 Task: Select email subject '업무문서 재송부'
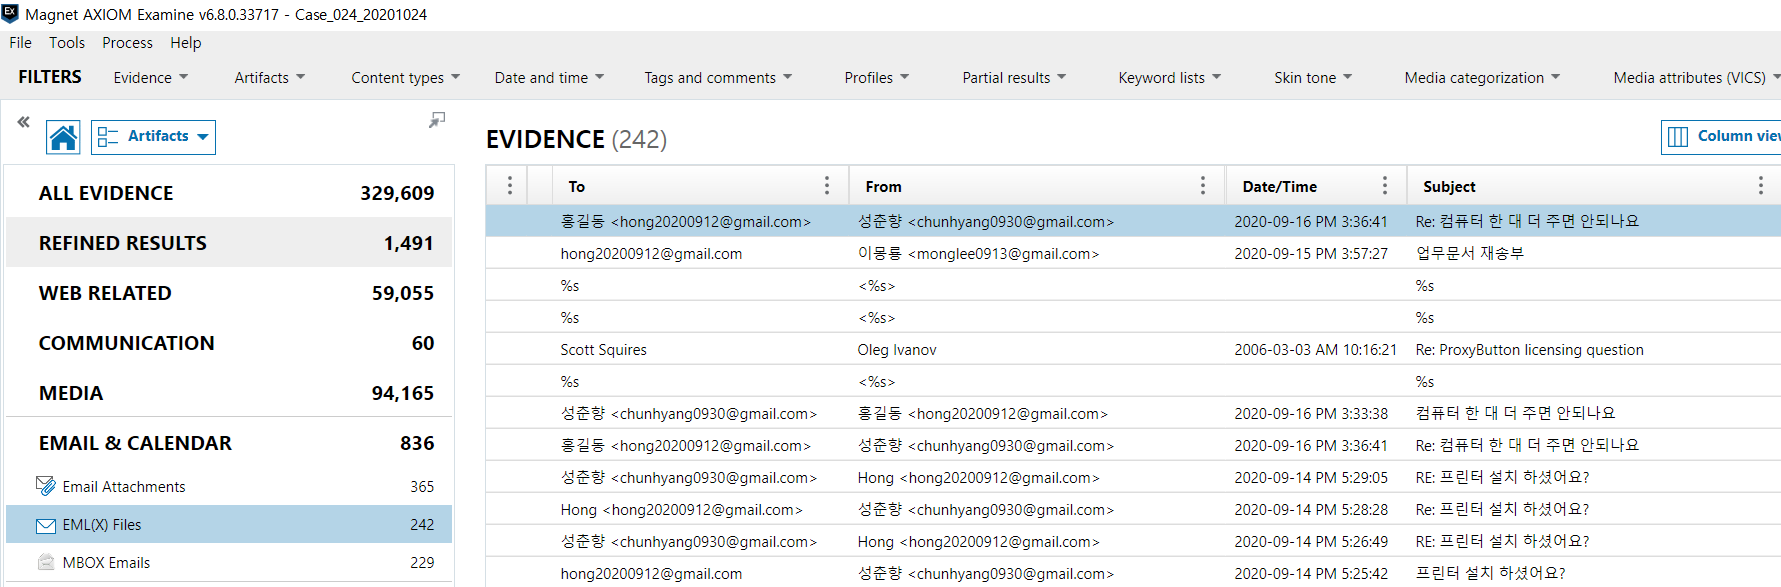[1469, 254]
